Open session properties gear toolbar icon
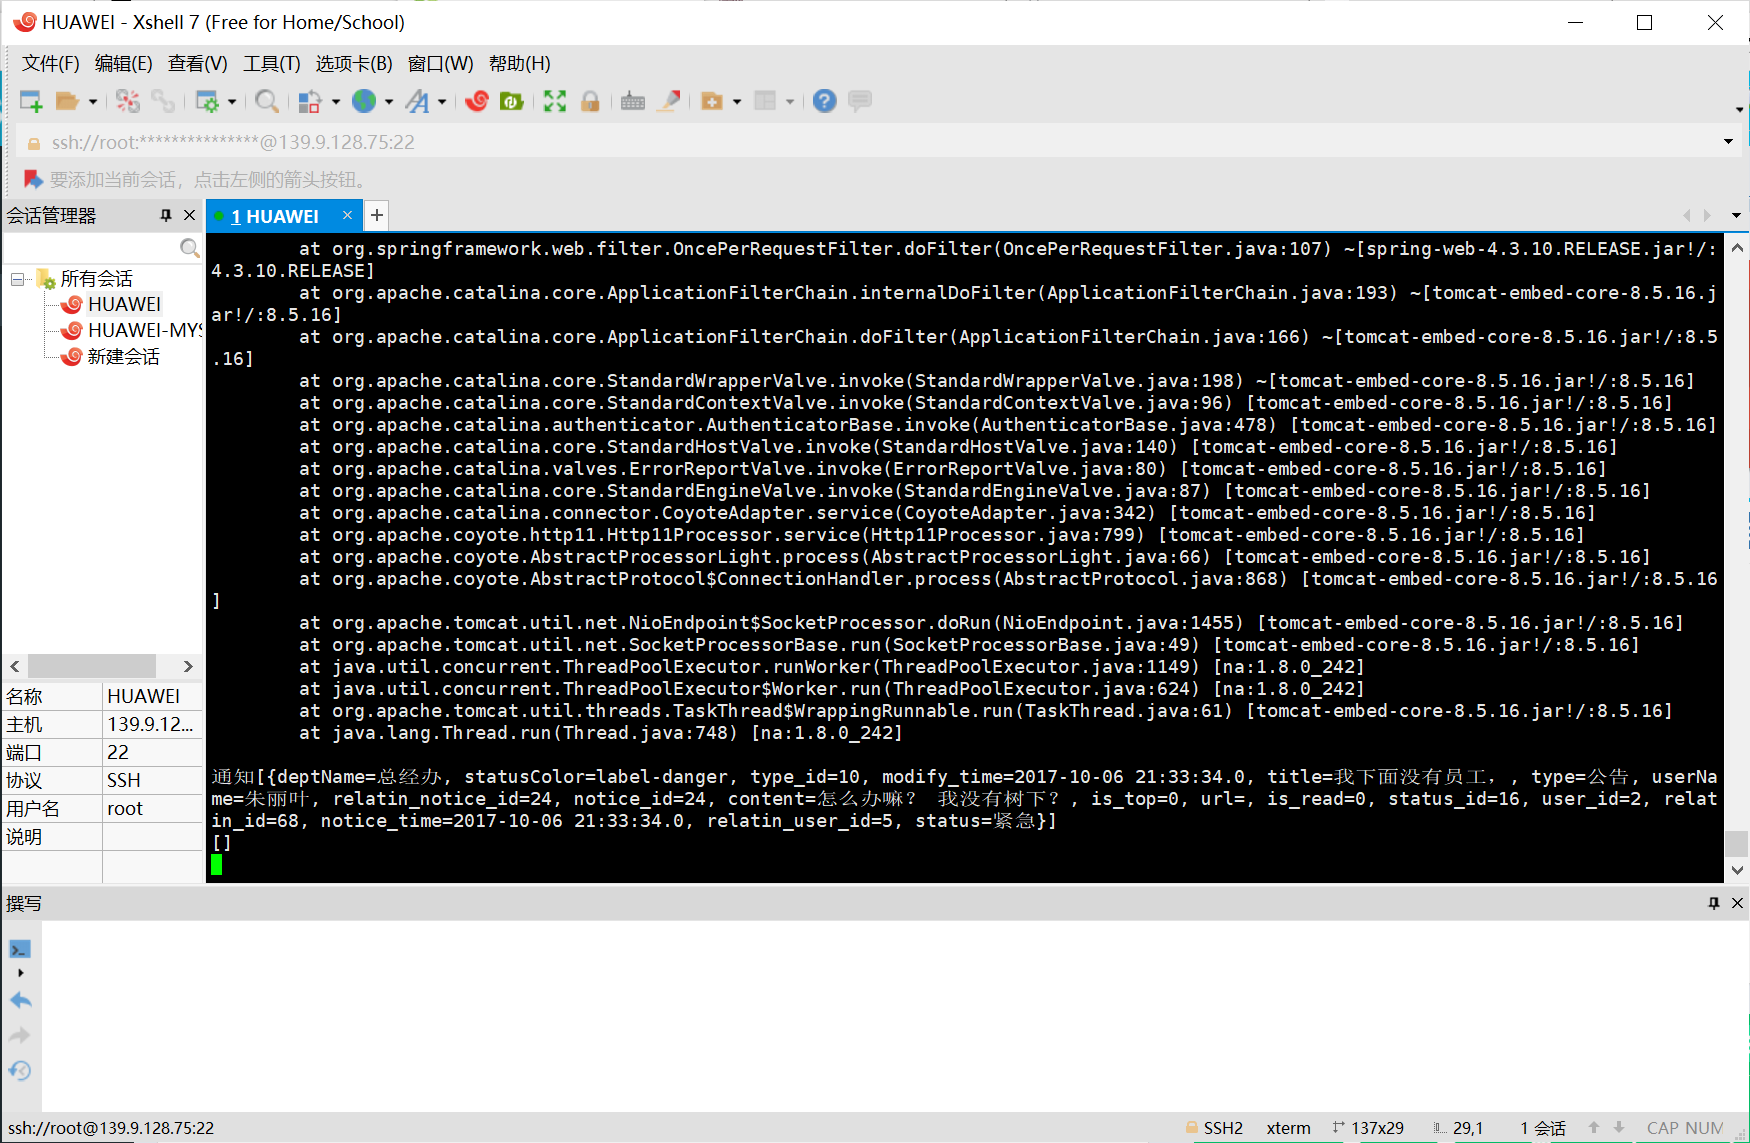This screenshot has height=1143, width=1750. (207, 101)
